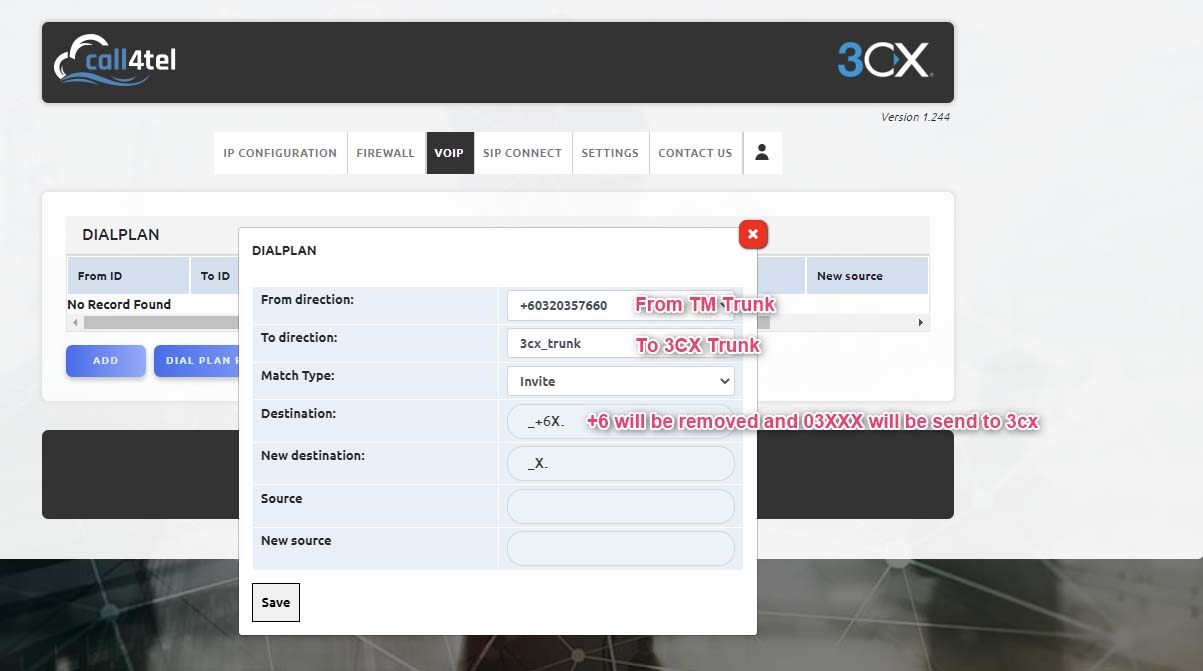Click the ADD dialplan button

click(x=106, y=361)
